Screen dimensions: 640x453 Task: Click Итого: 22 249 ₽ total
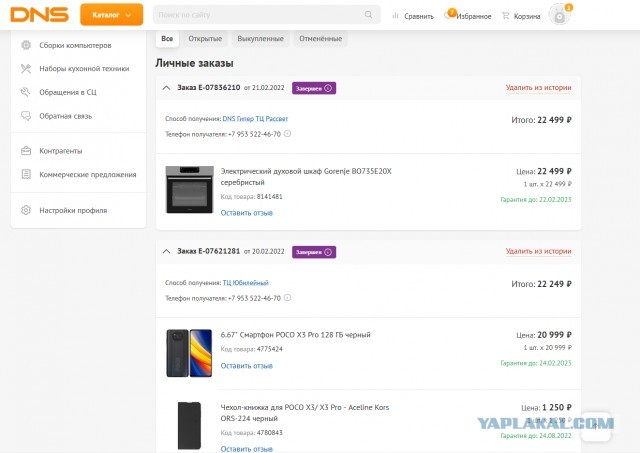[541, 284]
